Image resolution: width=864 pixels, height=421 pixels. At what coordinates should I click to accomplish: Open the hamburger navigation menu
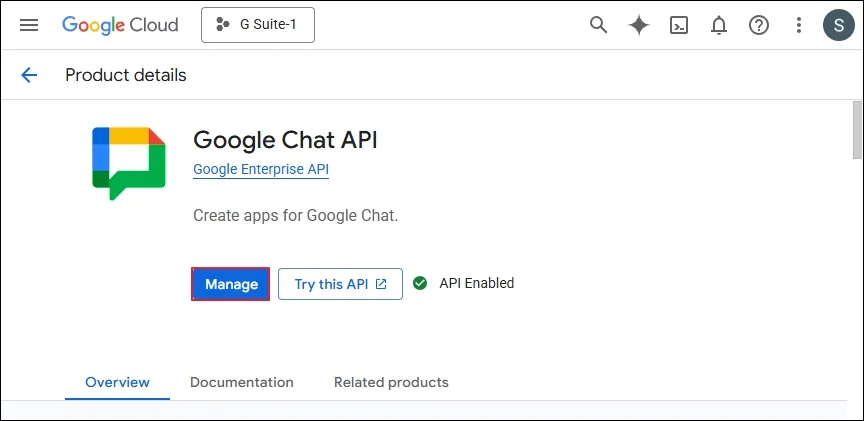coord(29,25)
